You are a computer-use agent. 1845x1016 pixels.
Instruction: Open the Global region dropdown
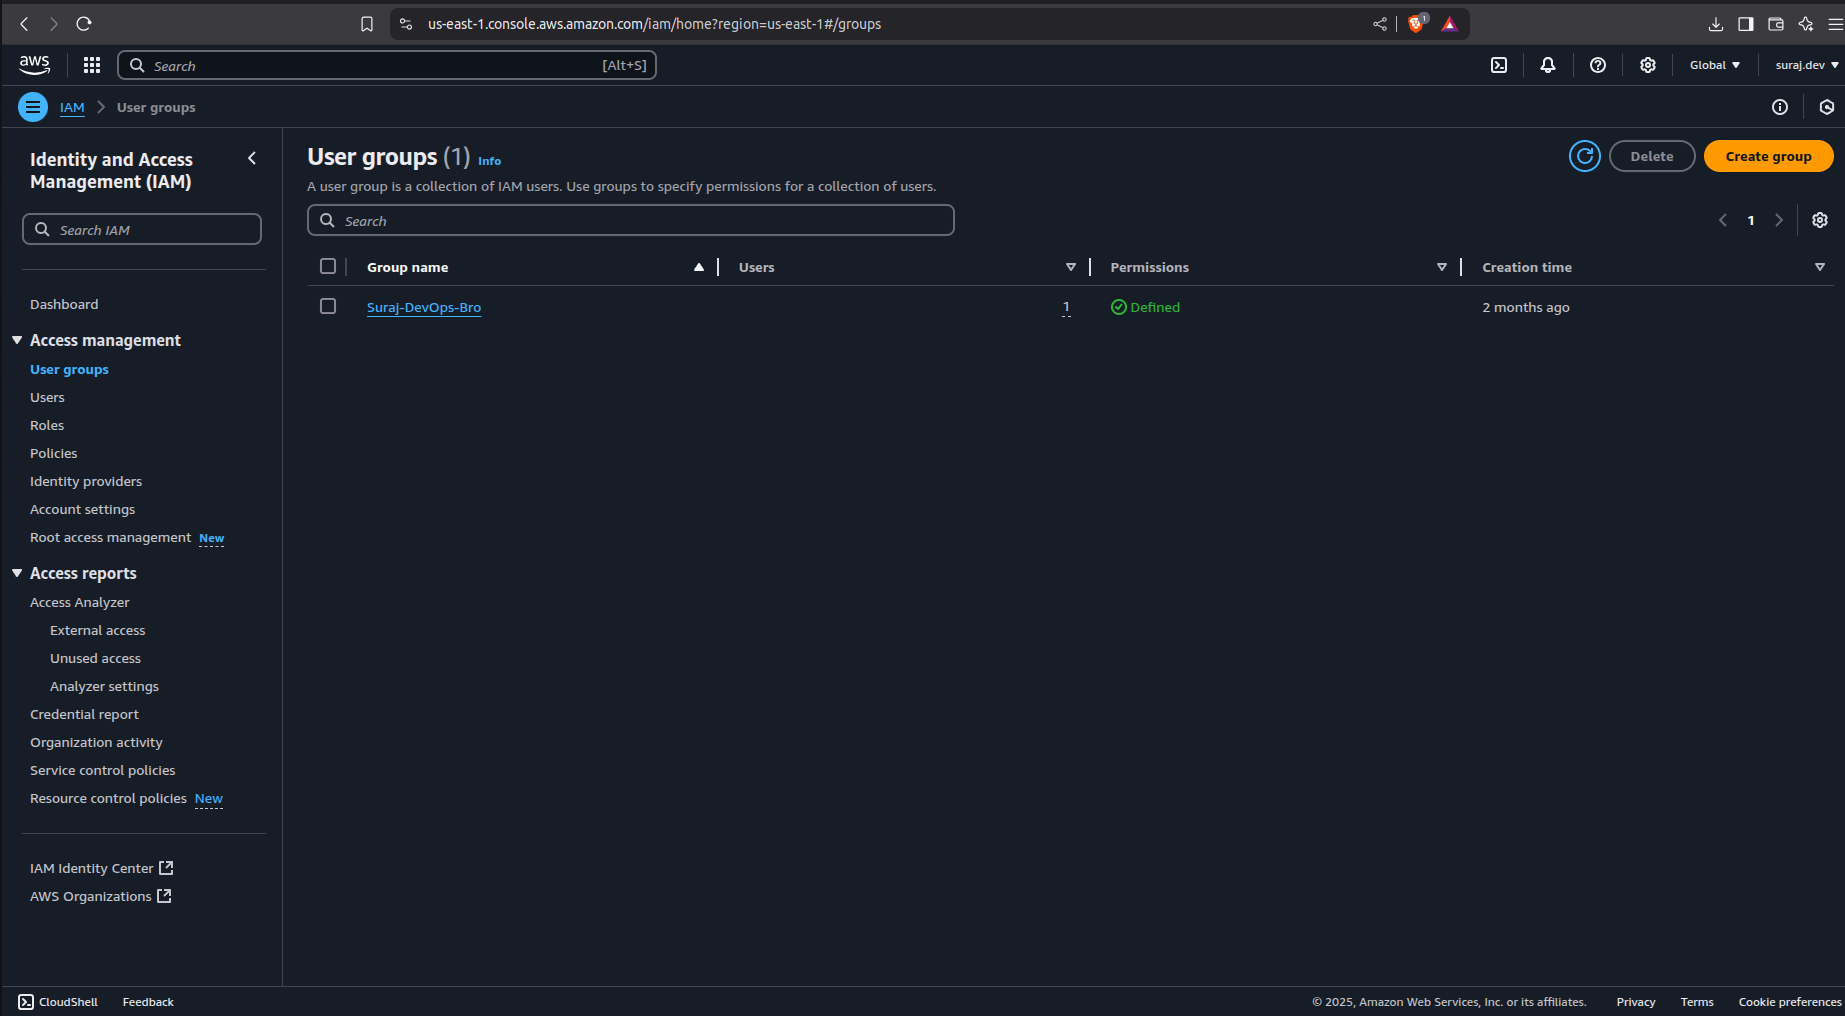[x=1715, y=65]
